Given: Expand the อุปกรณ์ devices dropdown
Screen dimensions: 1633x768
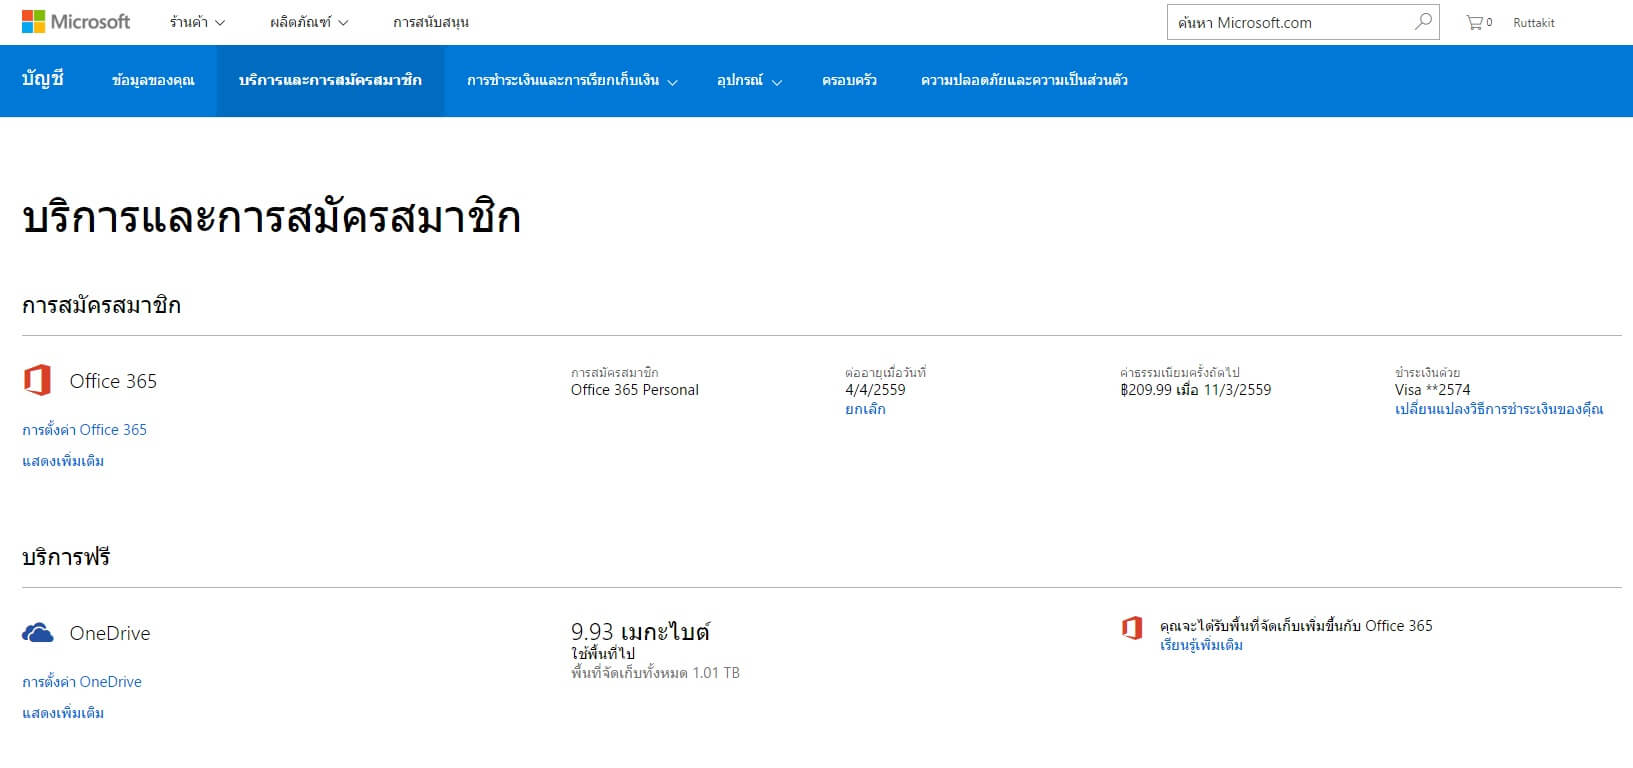Looking at the screenshot, I should pyautogui.click(x=749, y=80).
